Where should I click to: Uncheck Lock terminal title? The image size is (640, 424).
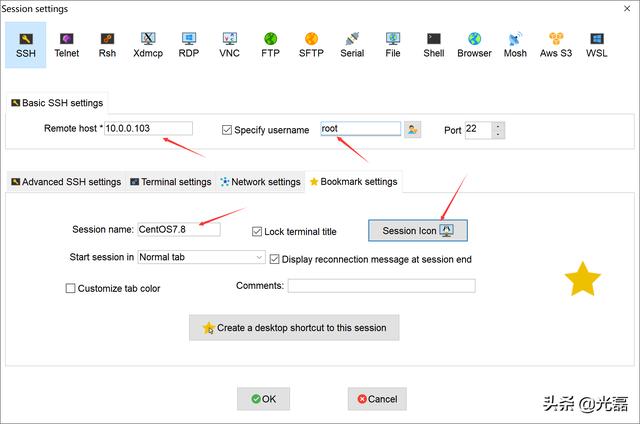pos(257,232)
